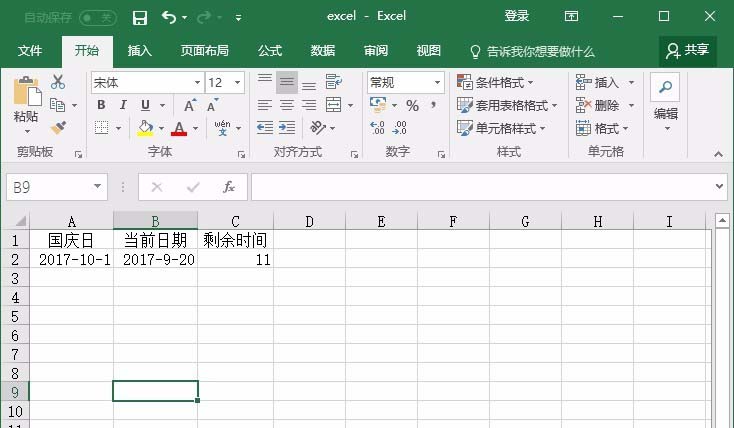Open the 公式 ribbon tab
Screen dimensions: 734x428
pos(270,51)
